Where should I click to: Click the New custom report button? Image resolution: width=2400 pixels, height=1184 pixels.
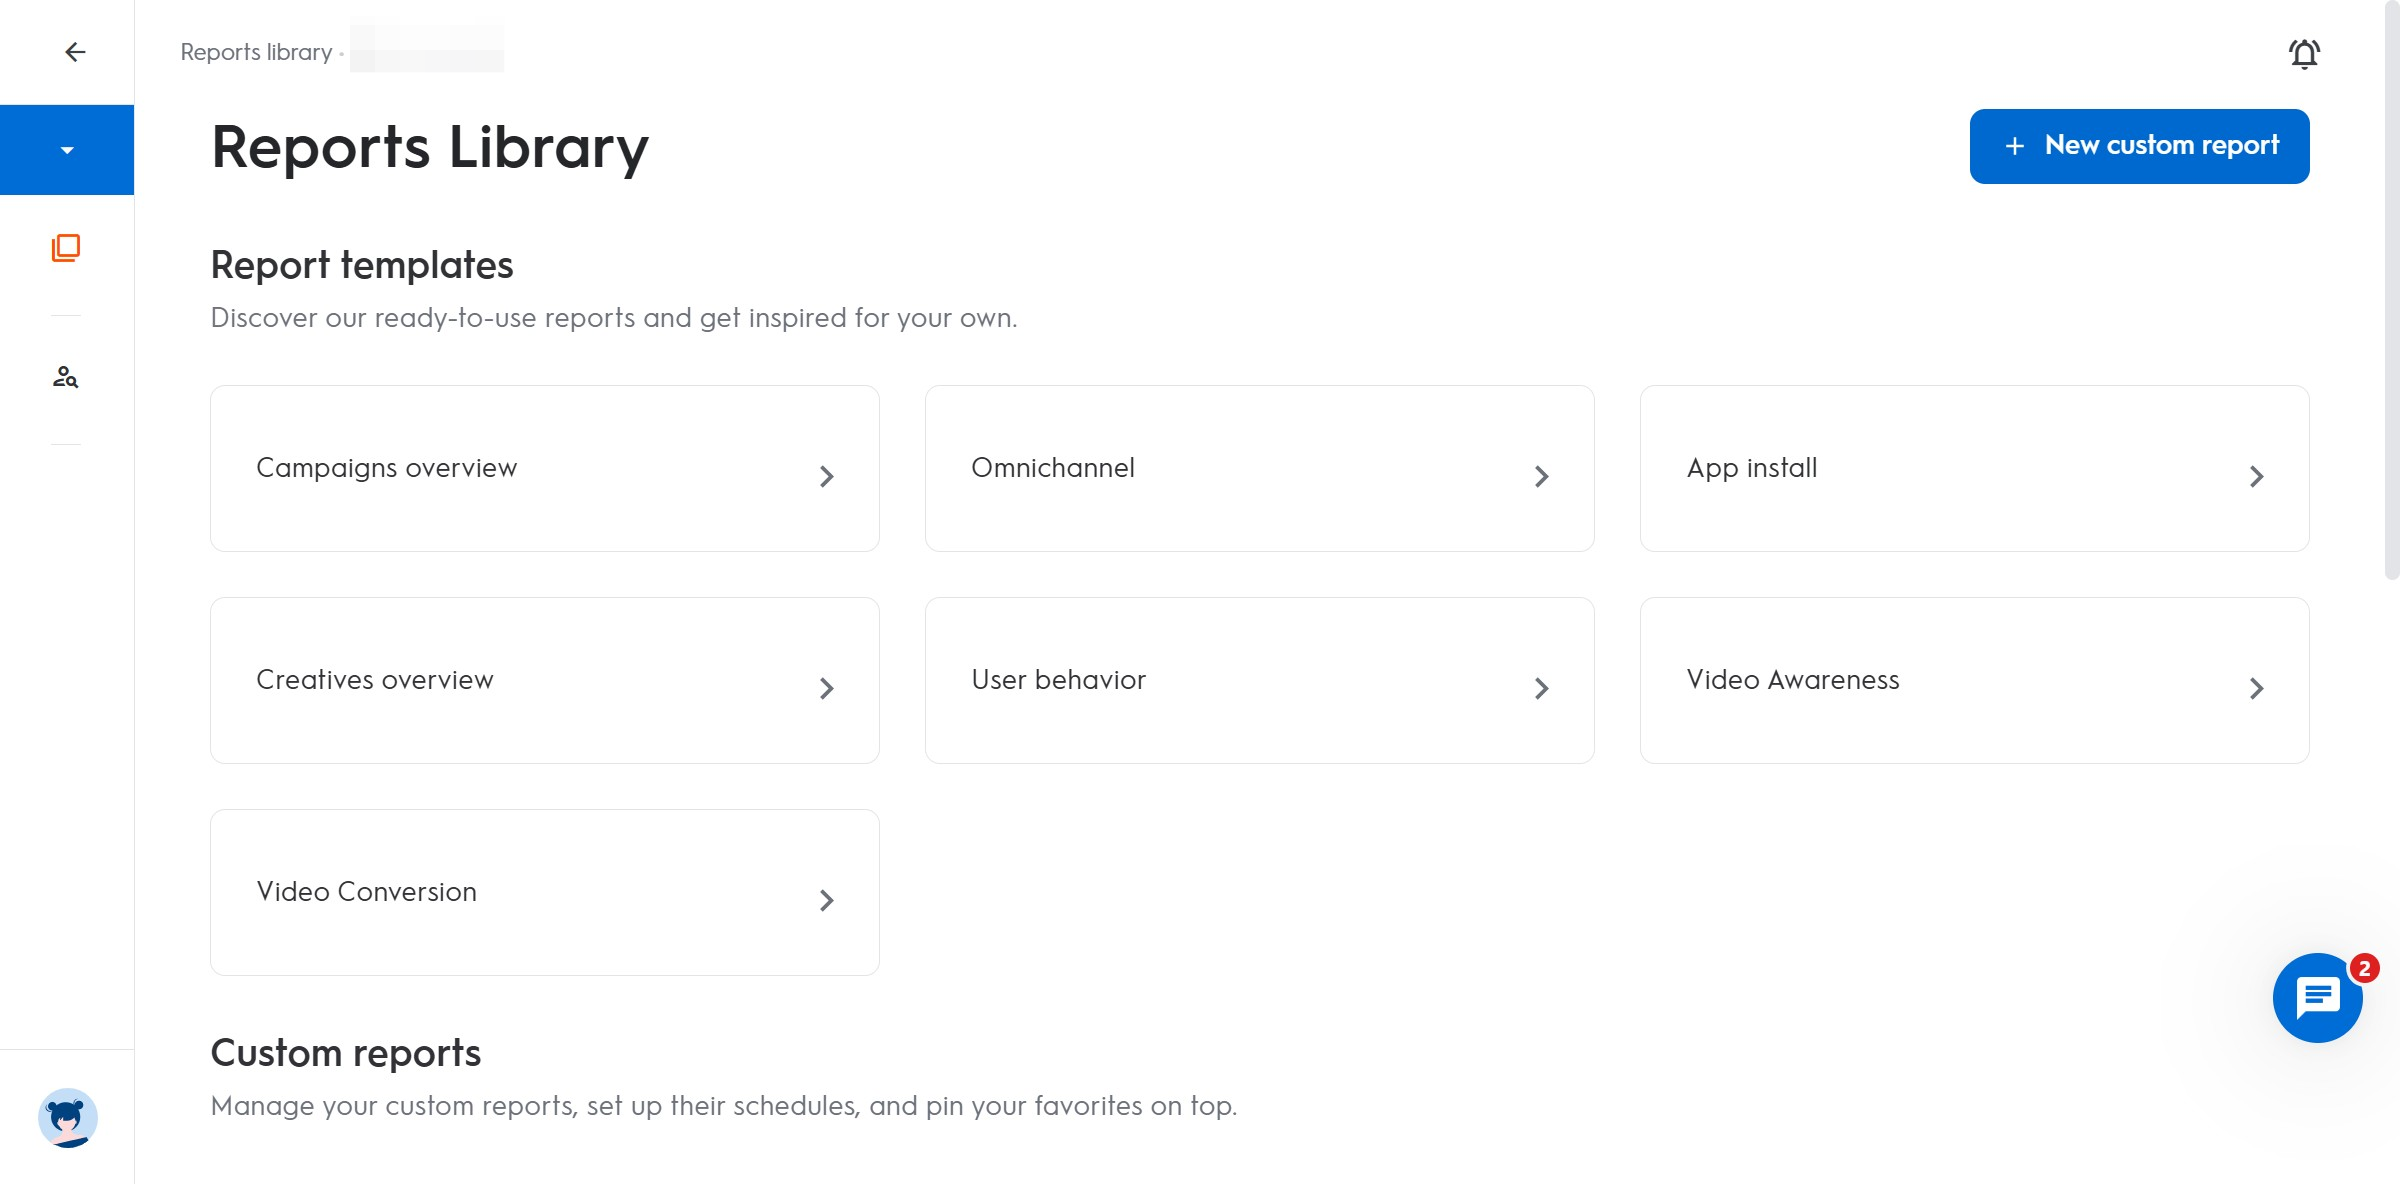2139,146
